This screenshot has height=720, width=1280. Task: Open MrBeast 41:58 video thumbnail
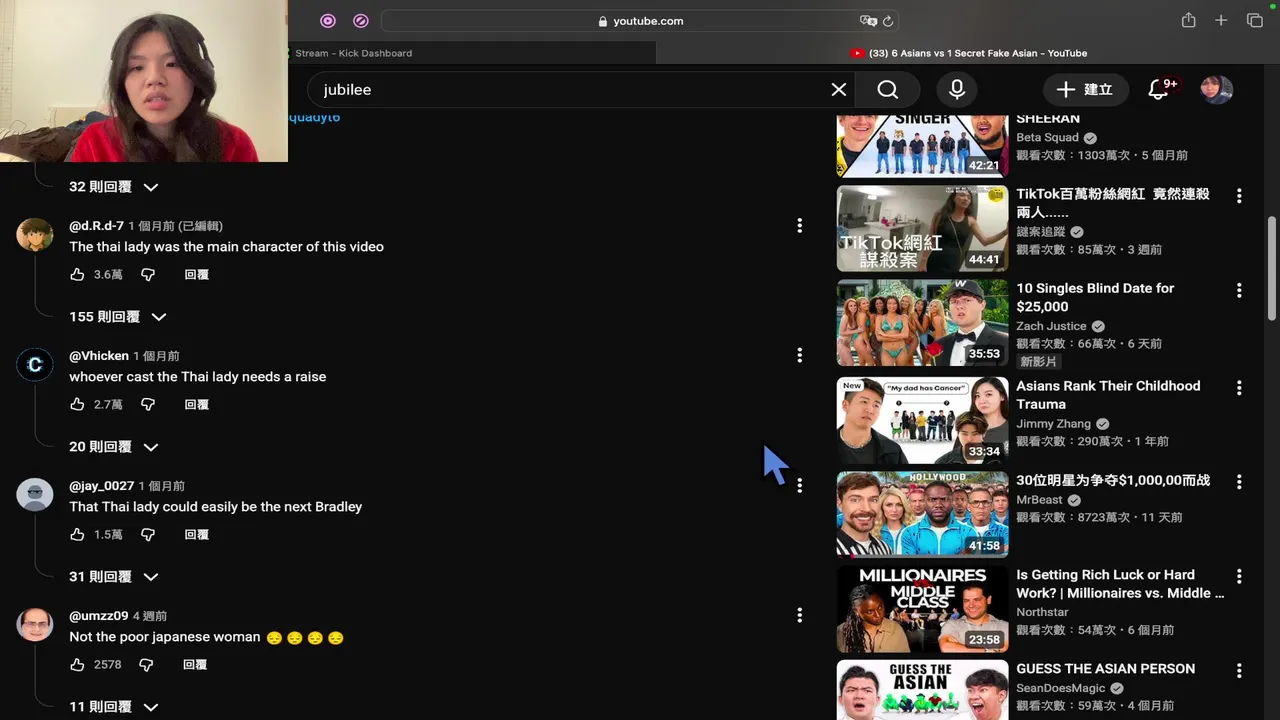click(922, 514)
